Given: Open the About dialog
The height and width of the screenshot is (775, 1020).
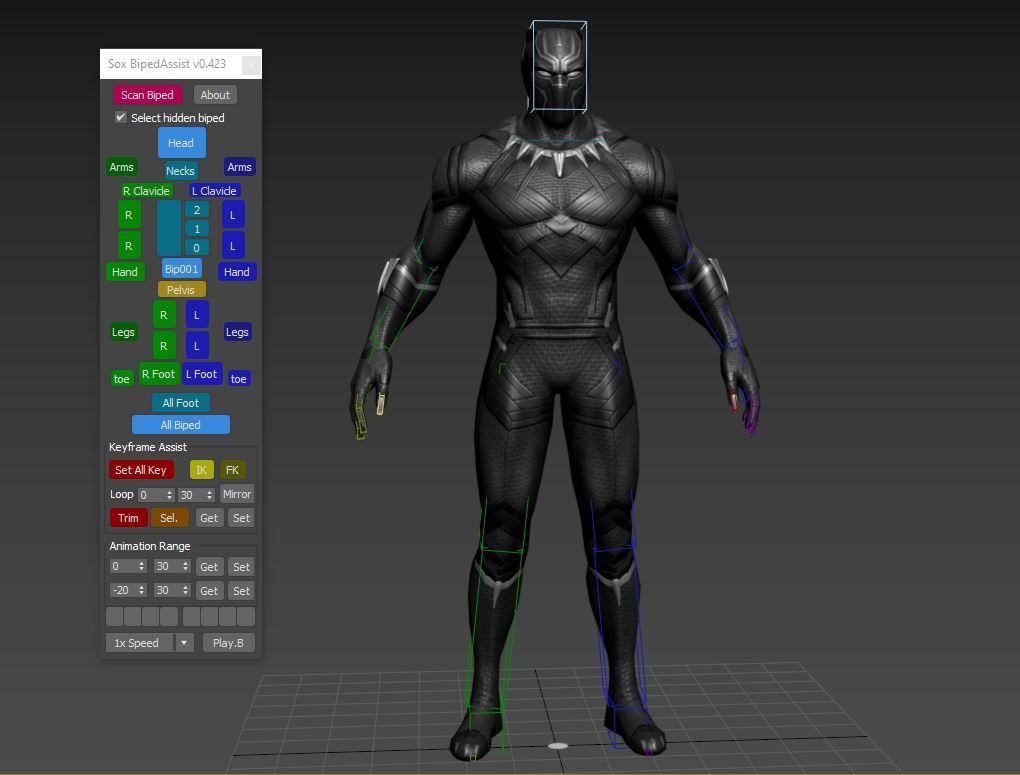Looking at the screenshot, I should (215, 95).
